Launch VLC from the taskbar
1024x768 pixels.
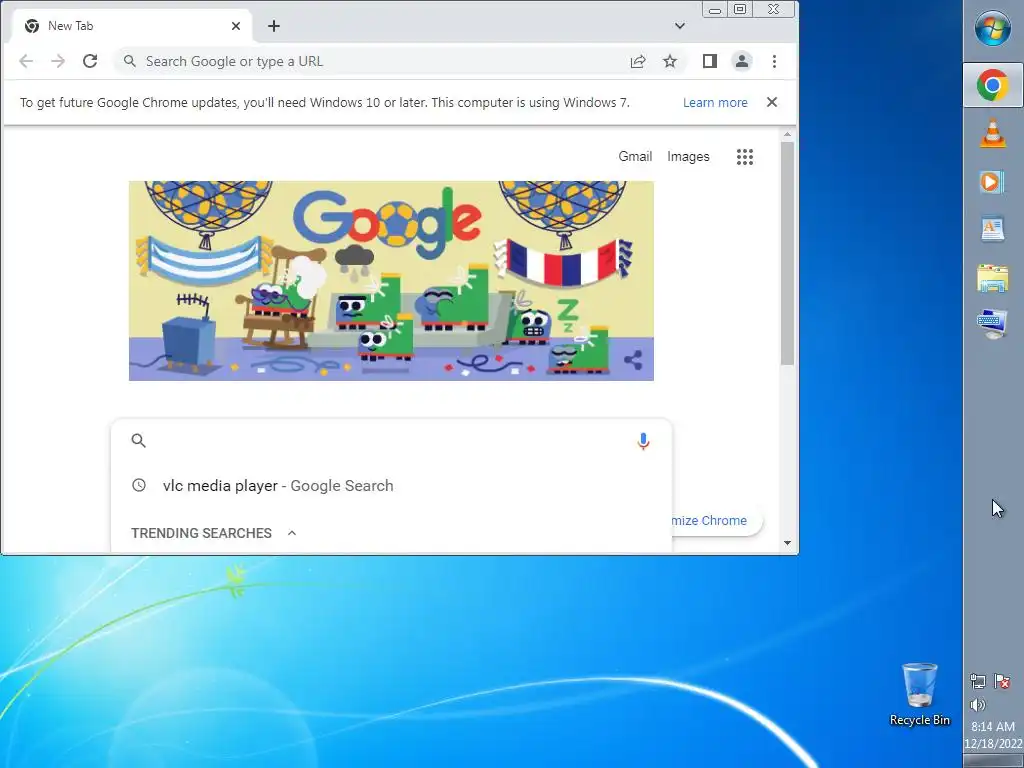(993, 134)
